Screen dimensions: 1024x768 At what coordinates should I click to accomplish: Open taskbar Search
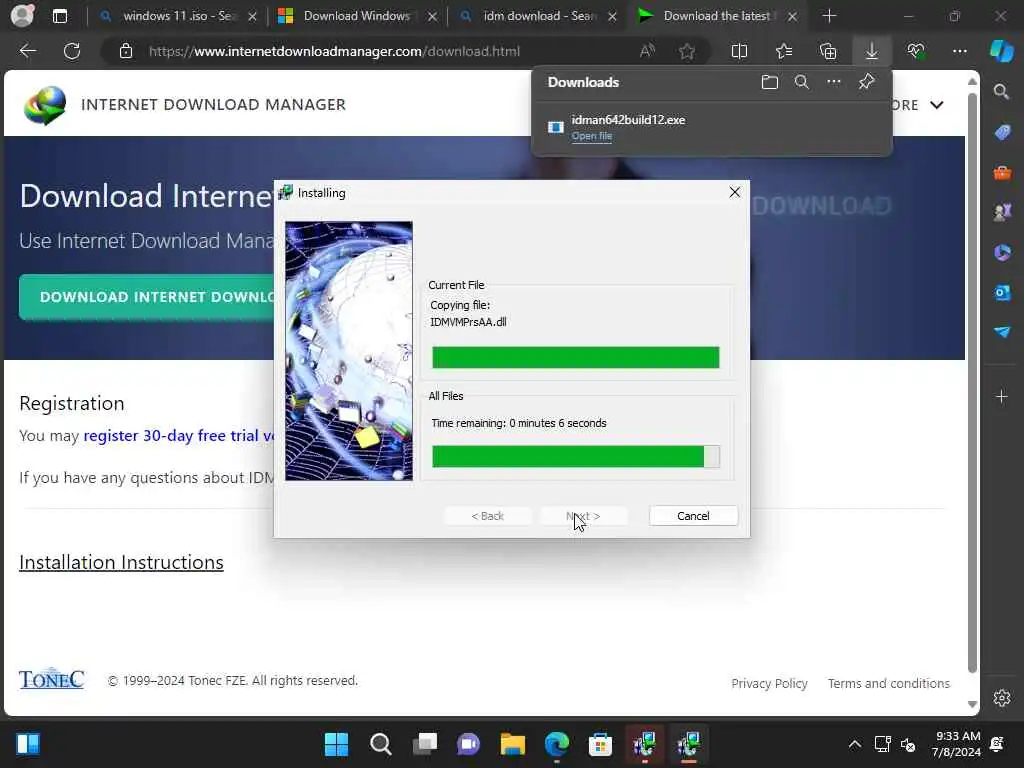[380, 744]
